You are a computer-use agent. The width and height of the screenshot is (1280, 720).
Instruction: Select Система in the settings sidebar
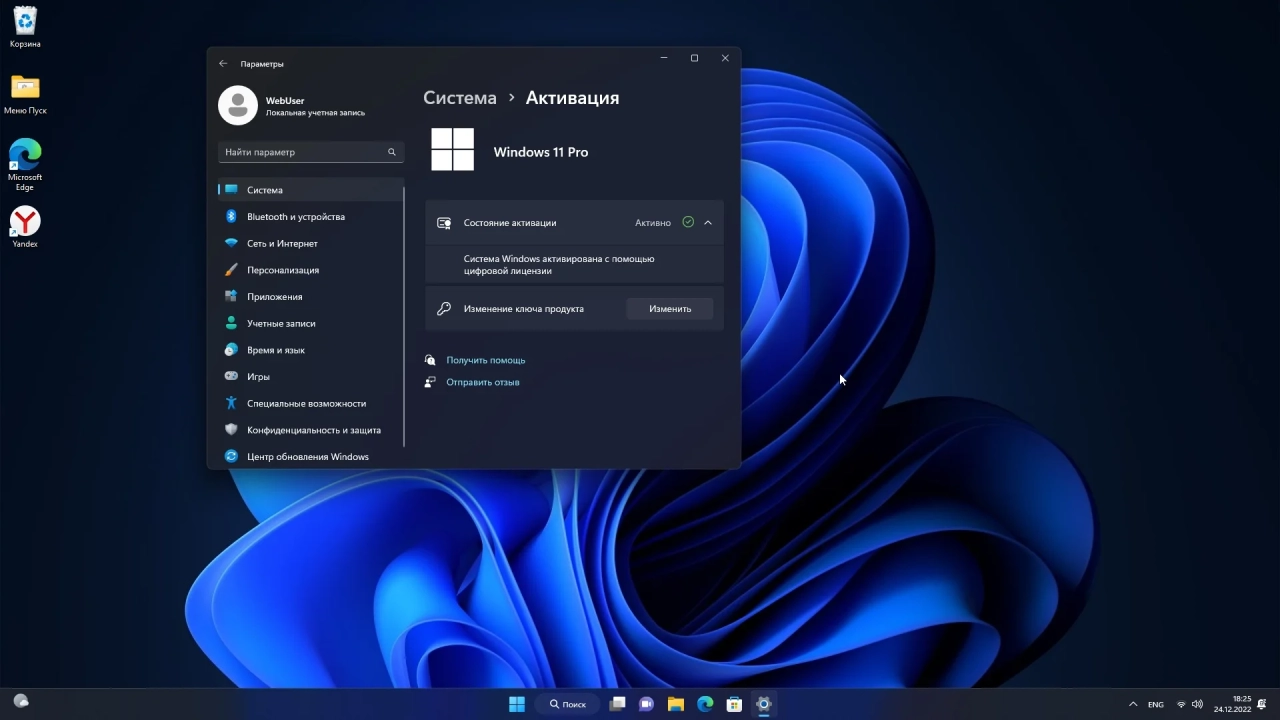310,190
